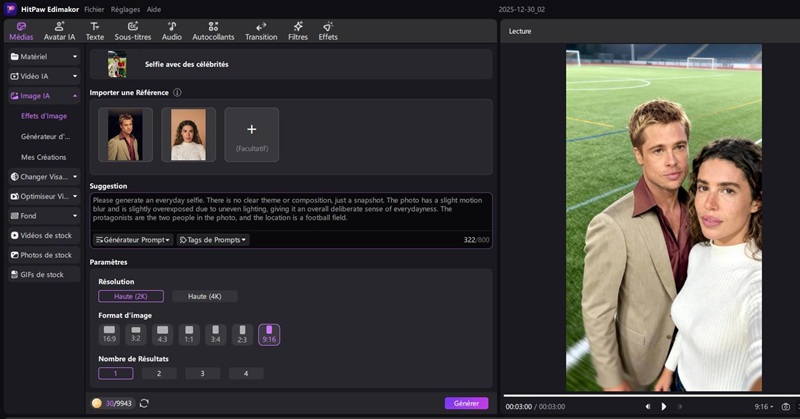The image size is (800, 419).
Task: Choose the 16:9 image format
Action: [x=109, y=334]
